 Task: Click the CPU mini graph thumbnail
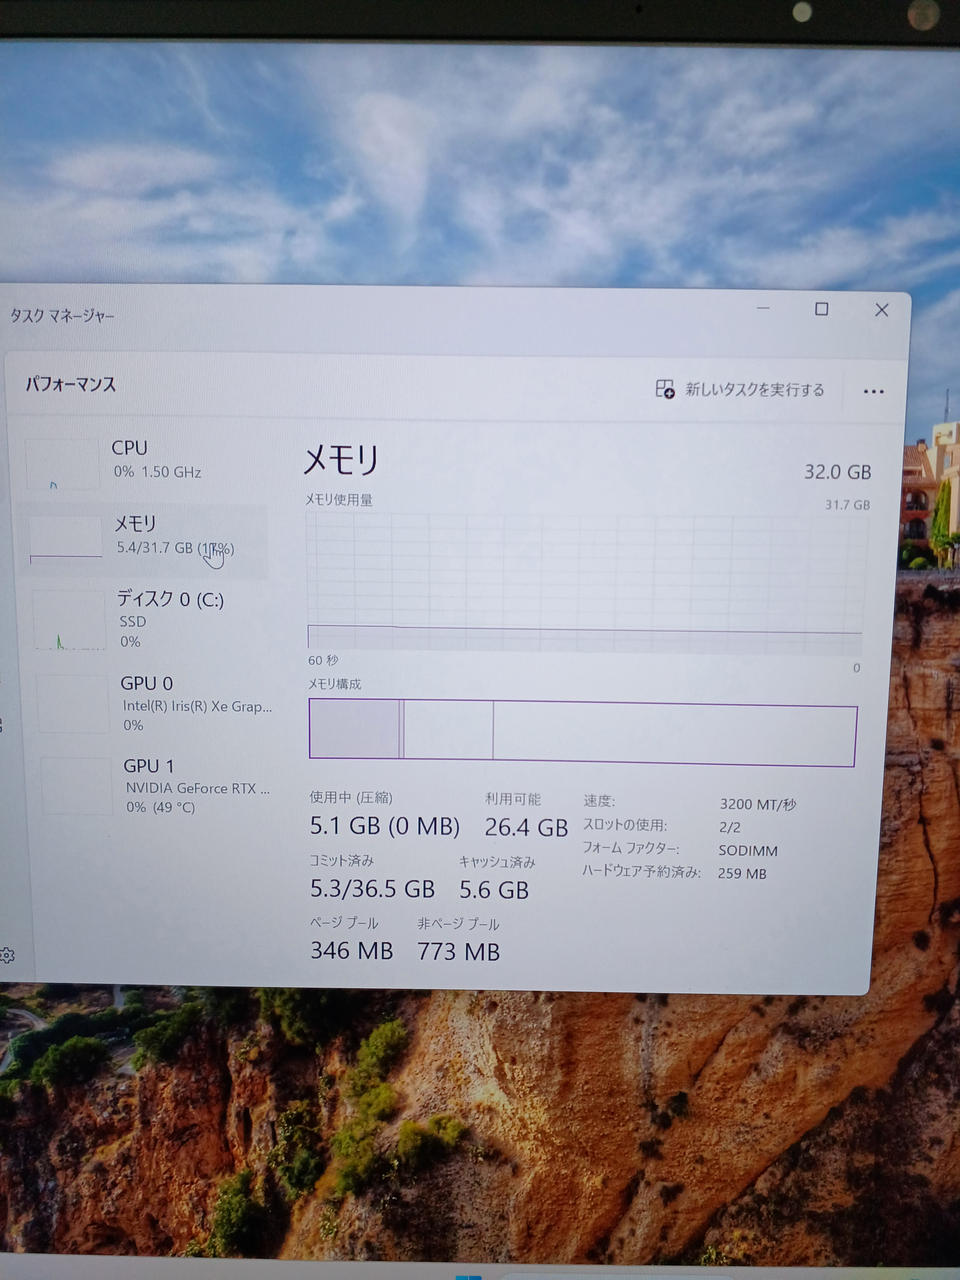(62, 465)
